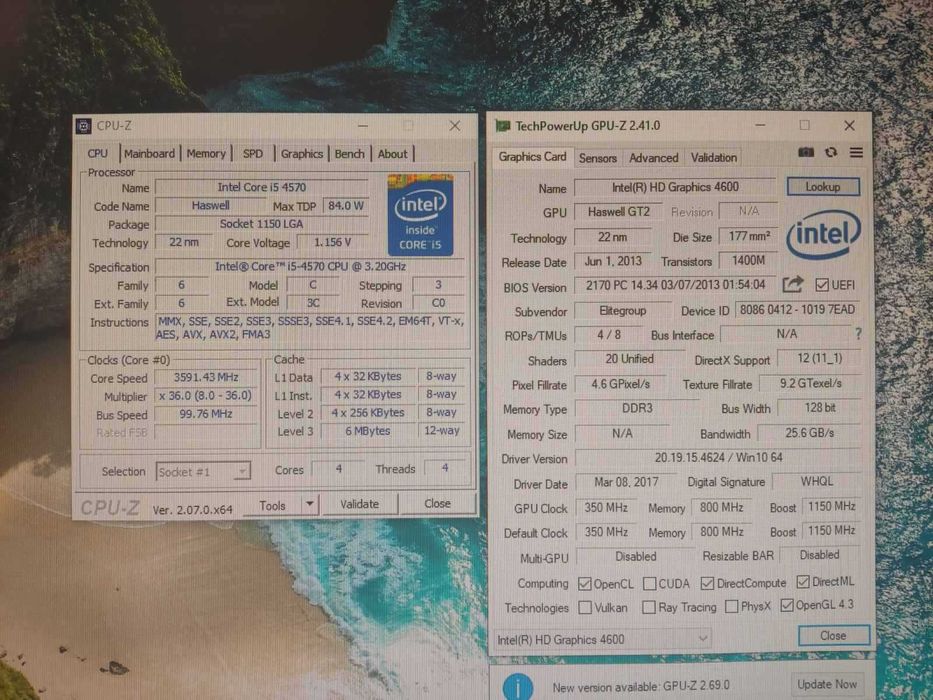Click the blue info icon in update bar
933x700 pixels.
[x=518, y=687]
